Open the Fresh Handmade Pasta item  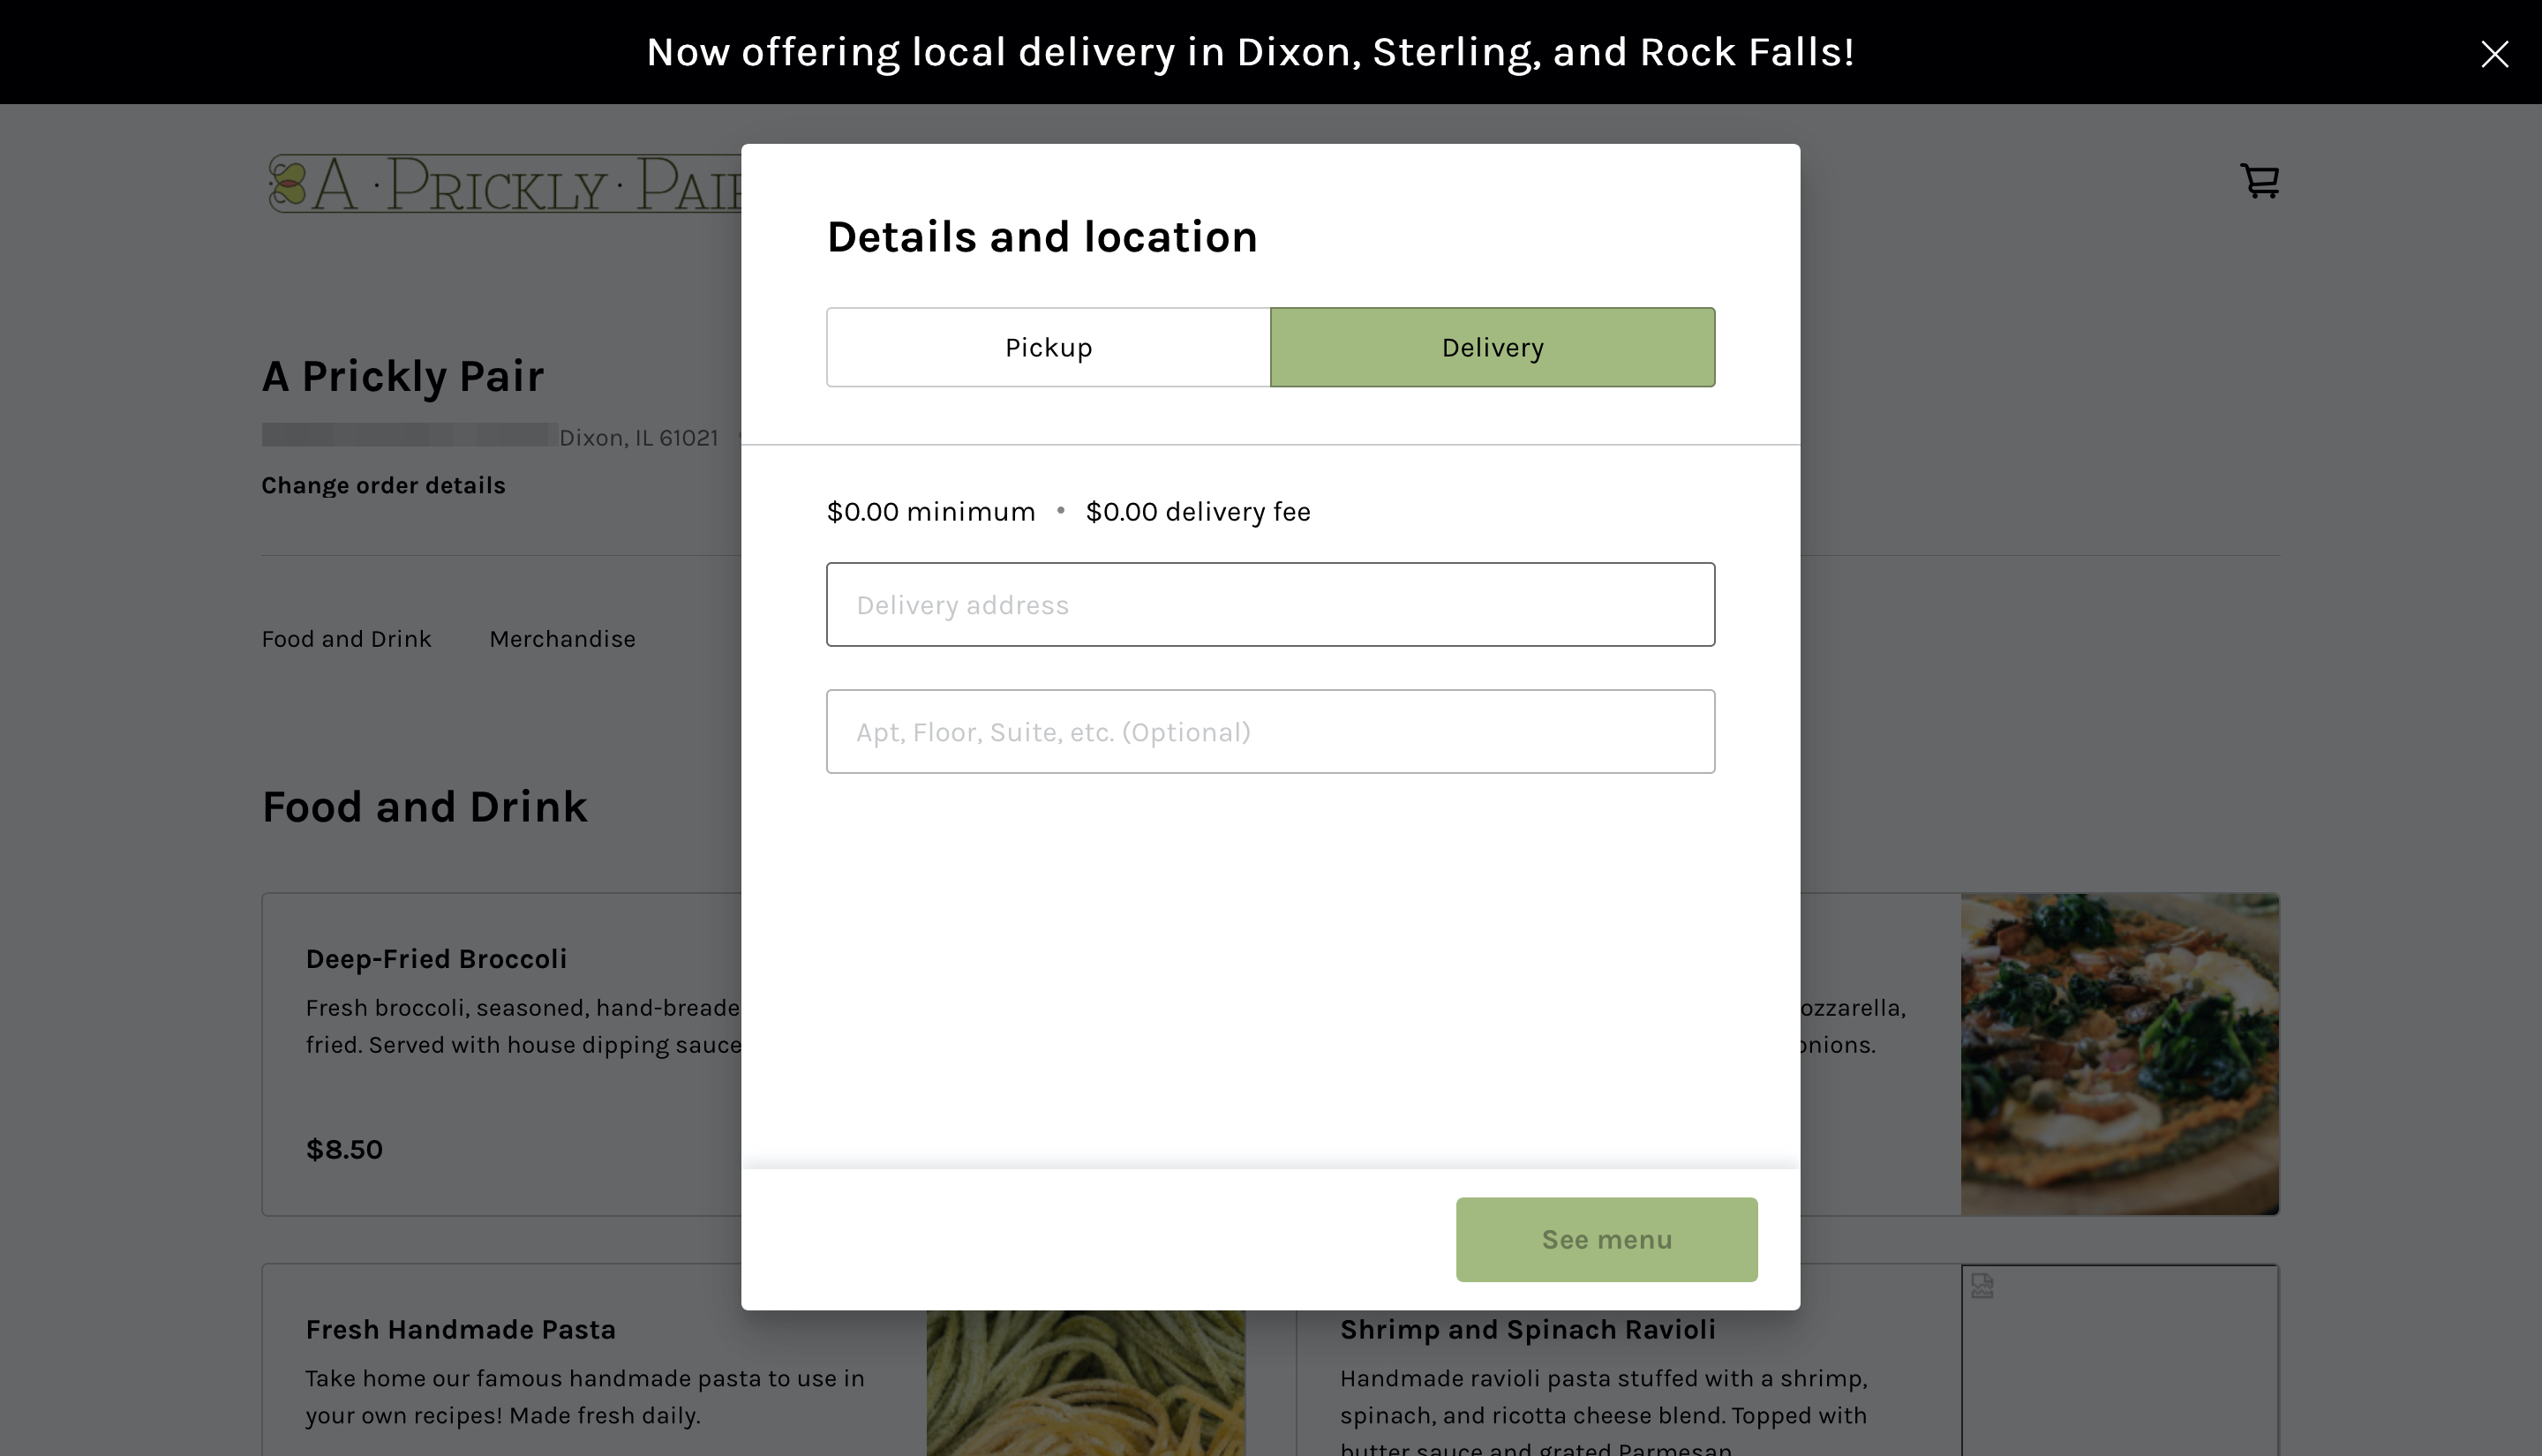pos(460,1329)
